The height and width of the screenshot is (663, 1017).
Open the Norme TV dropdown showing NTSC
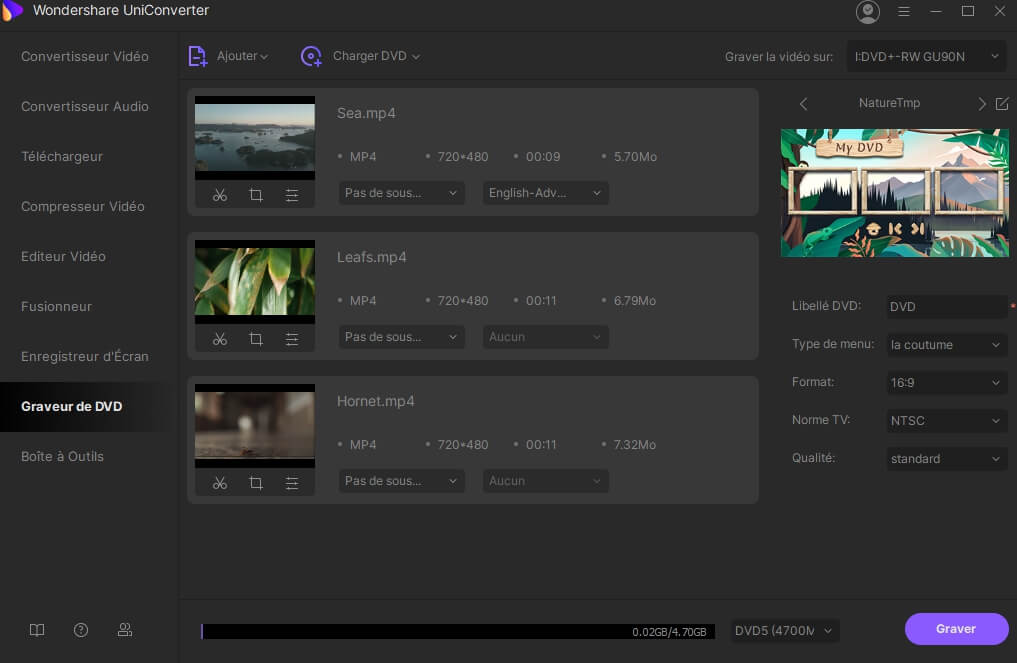(x=946, y=421)
